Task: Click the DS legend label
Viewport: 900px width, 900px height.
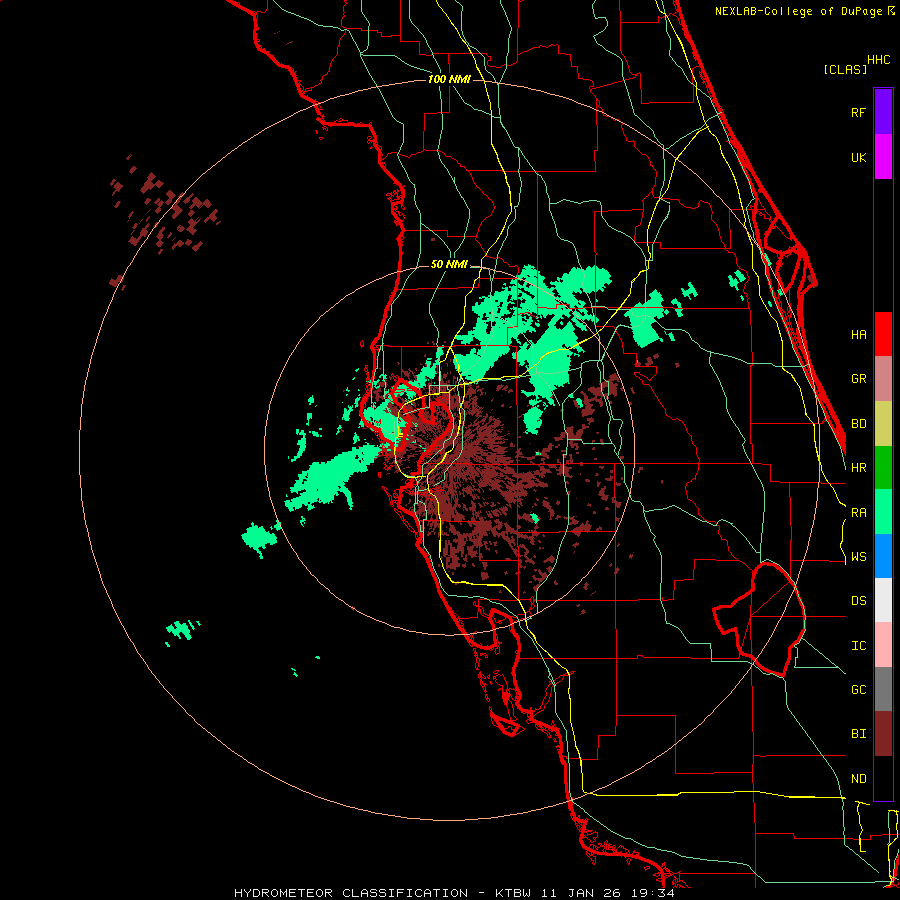Action: (858, 601)
